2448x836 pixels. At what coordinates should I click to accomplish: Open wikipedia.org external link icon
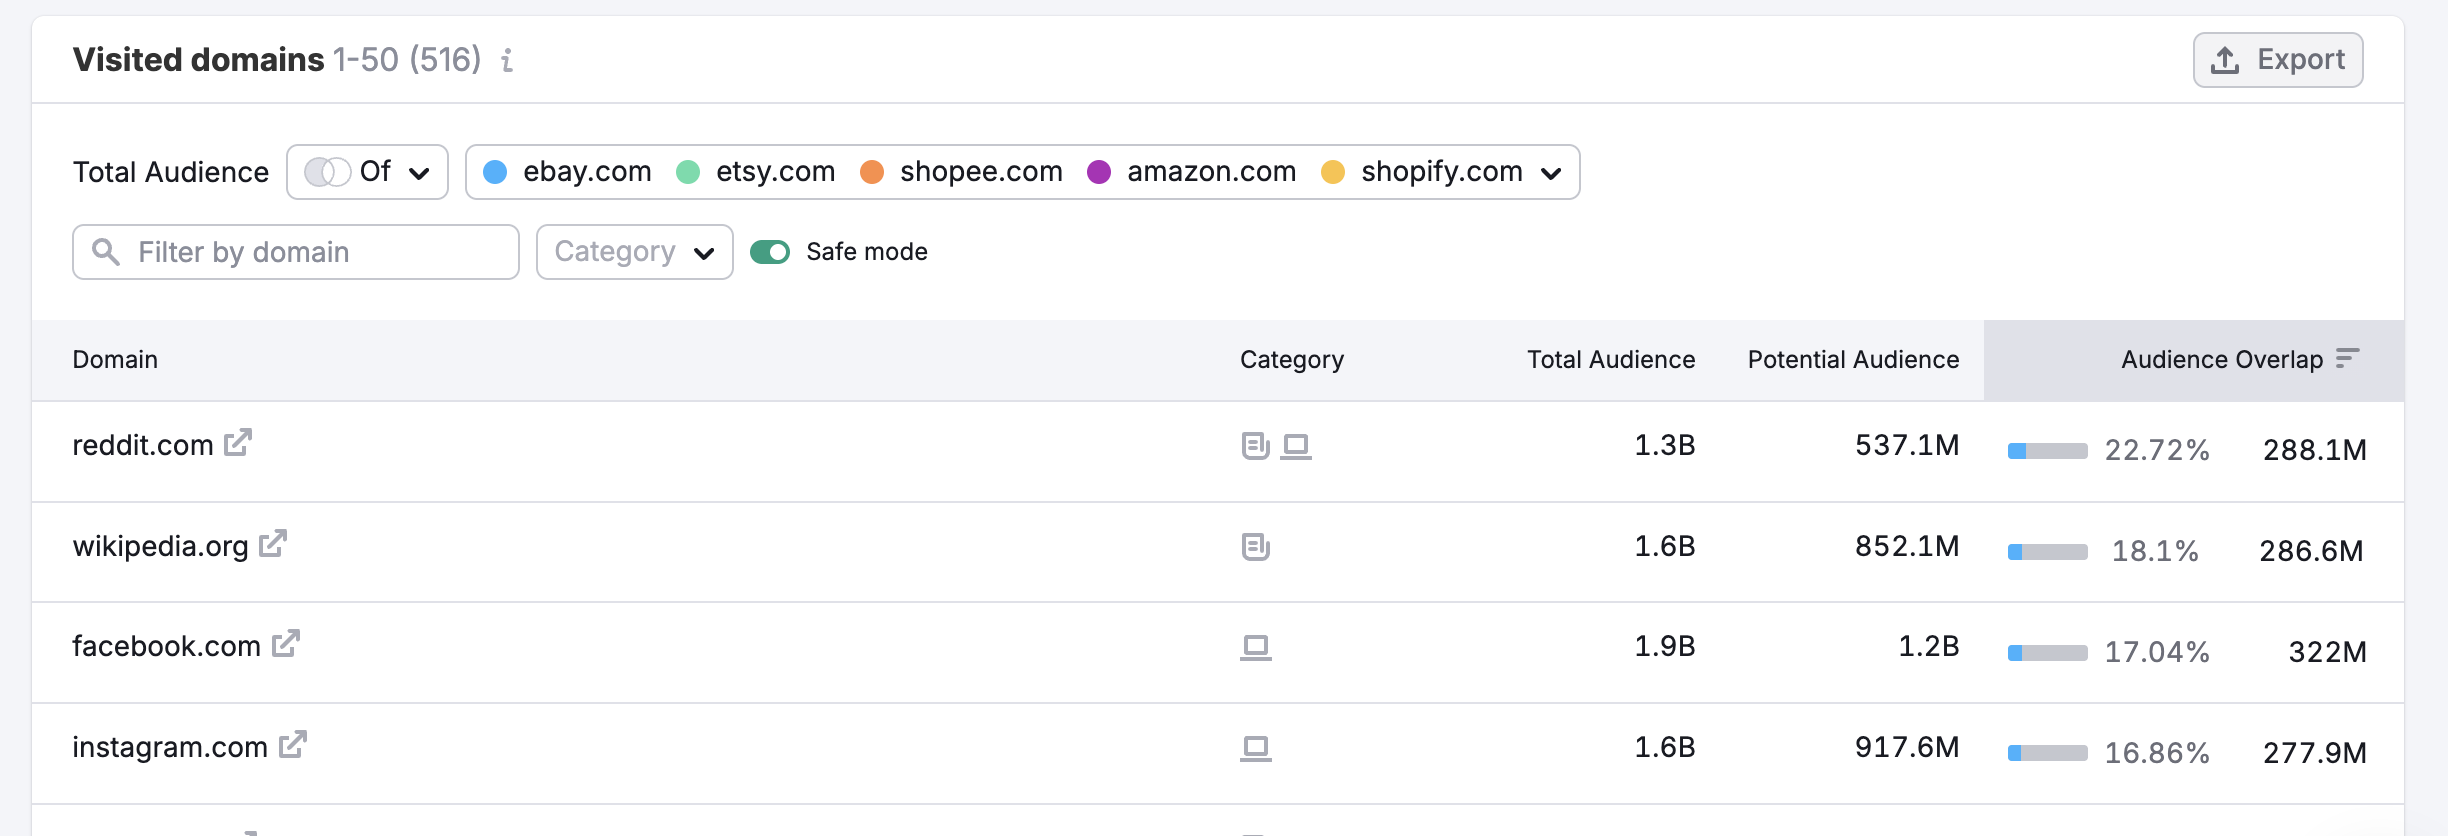click(x=273, y=543)
